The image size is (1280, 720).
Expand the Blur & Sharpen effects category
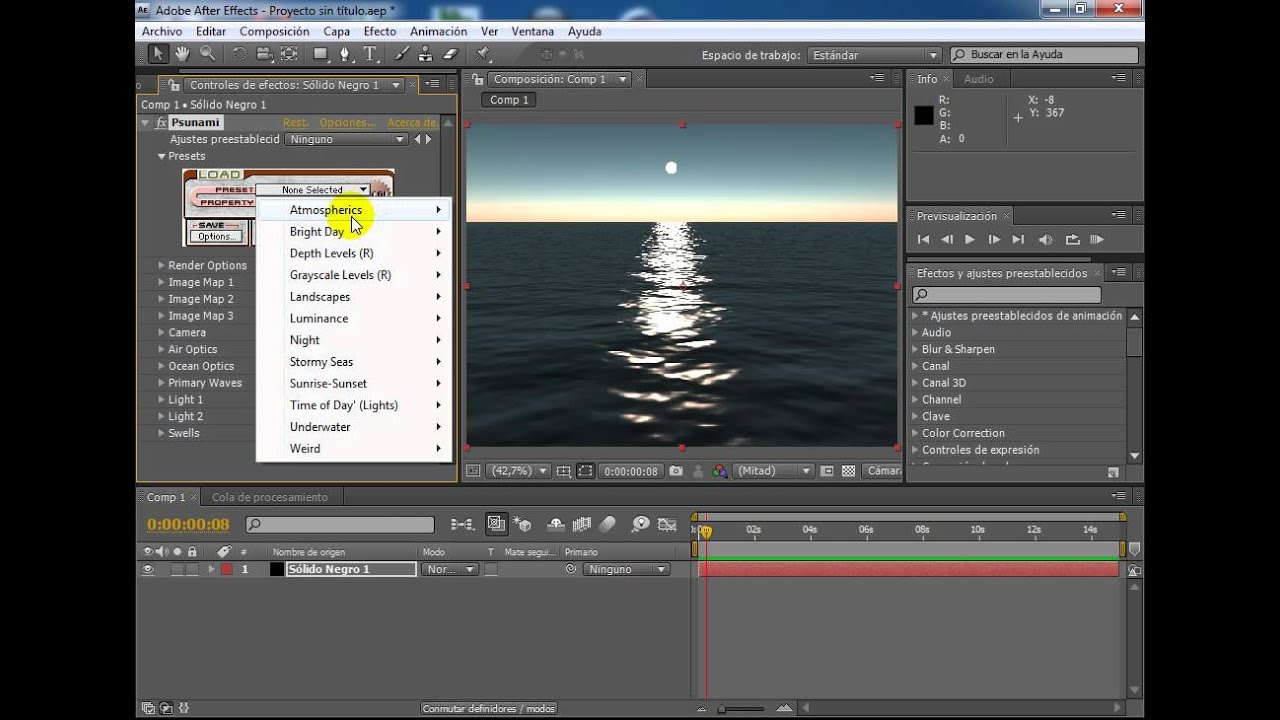pyautogui.click(x=914, y=349)
